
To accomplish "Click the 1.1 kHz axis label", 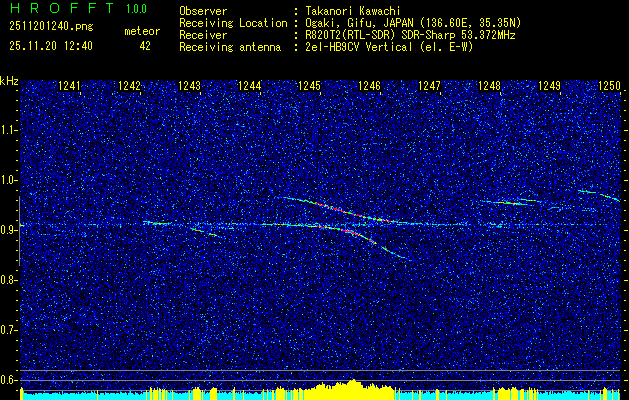I will tap(8, 130).
